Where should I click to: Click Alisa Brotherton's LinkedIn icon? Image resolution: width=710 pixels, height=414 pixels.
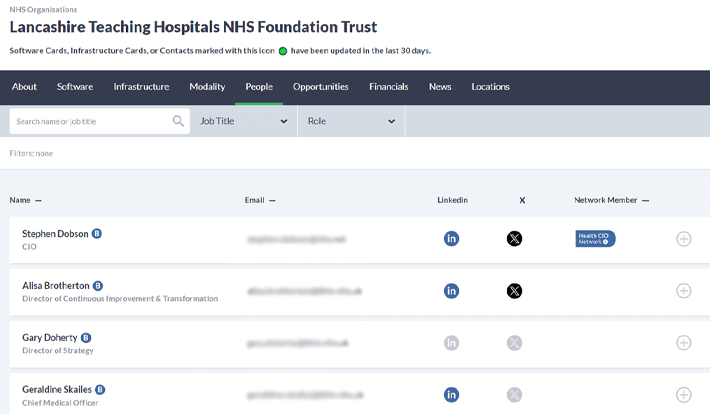pos(451,291)
